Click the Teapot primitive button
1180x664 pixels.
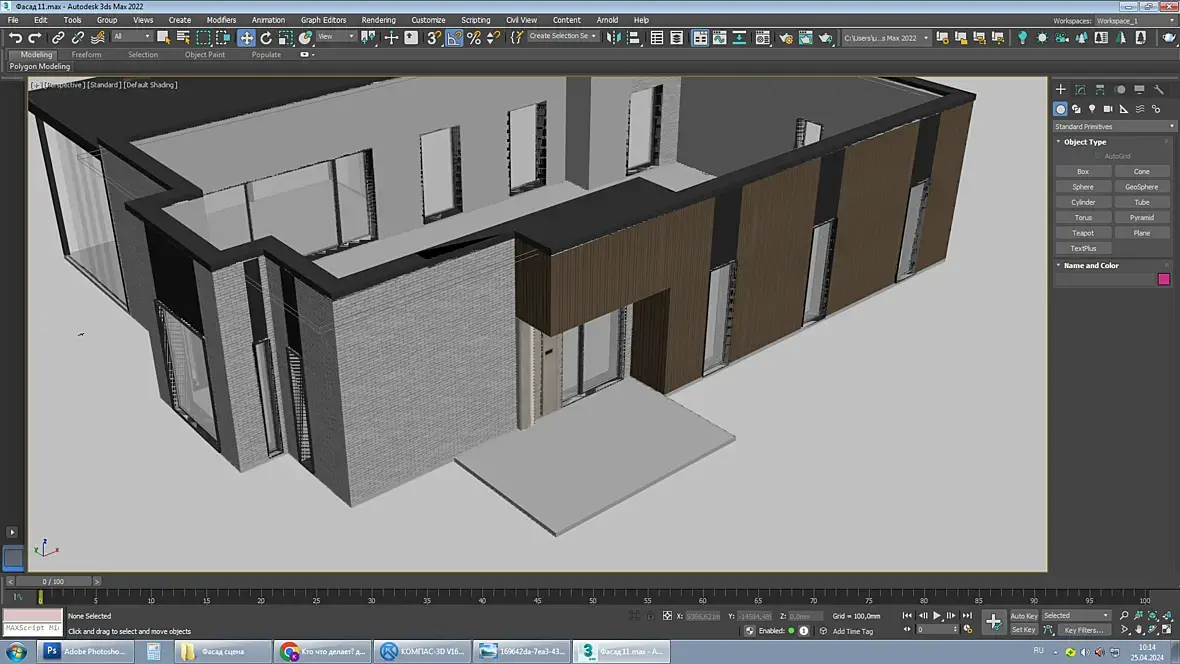pyautogui.click(x=1083, y=233)
